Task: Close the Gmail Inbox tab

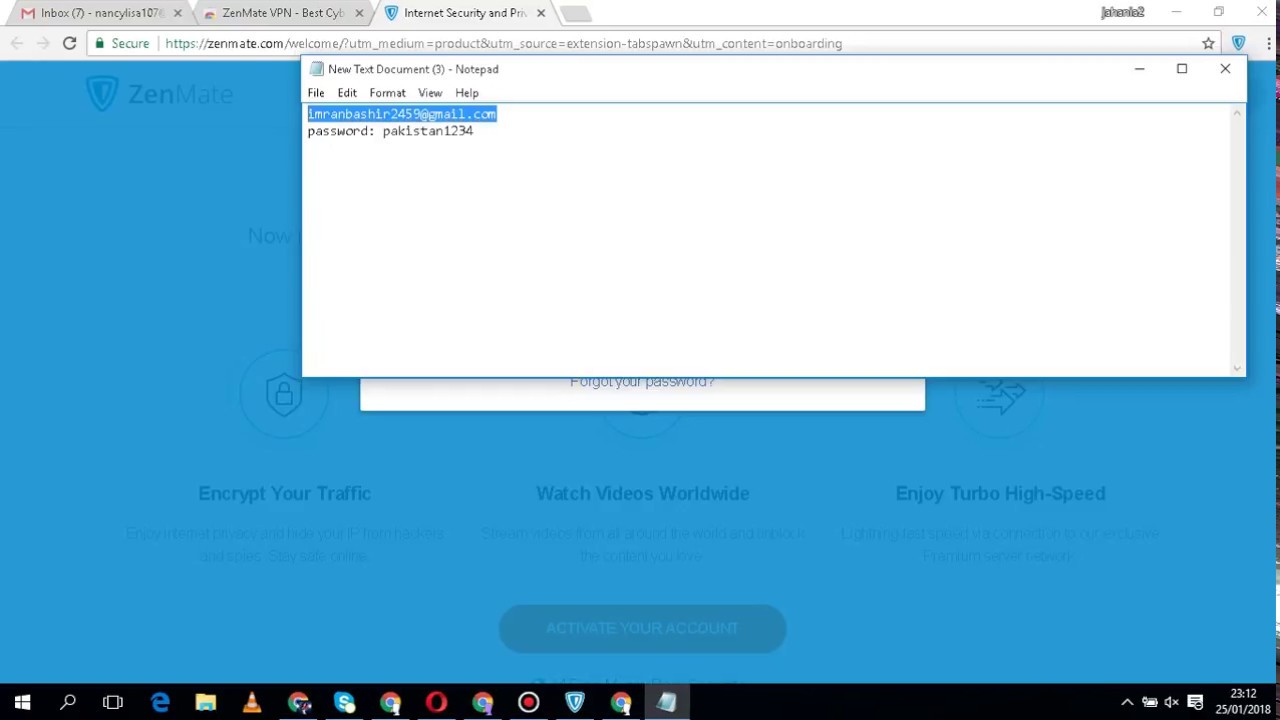Action: point(177,13)
